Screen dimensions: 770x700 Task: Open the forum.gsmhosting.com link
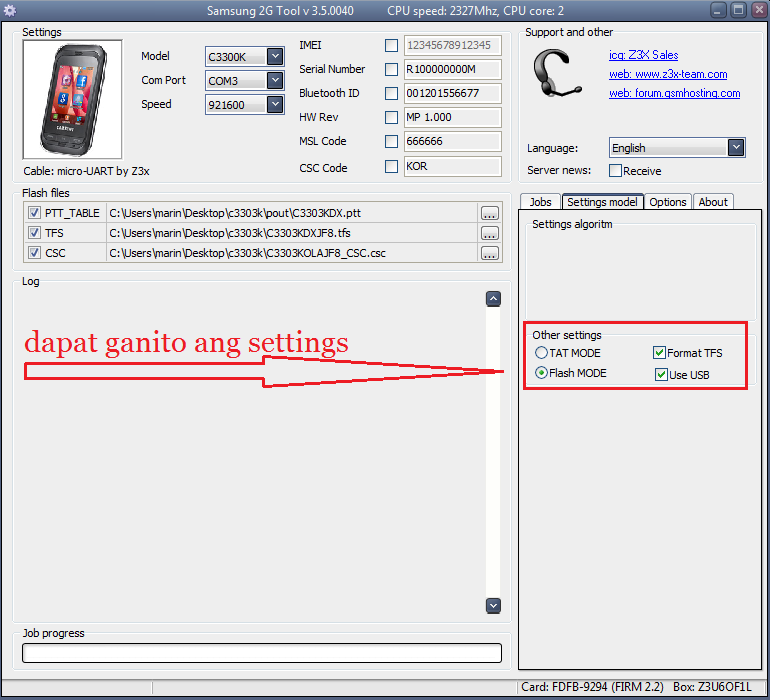point(674,93)
